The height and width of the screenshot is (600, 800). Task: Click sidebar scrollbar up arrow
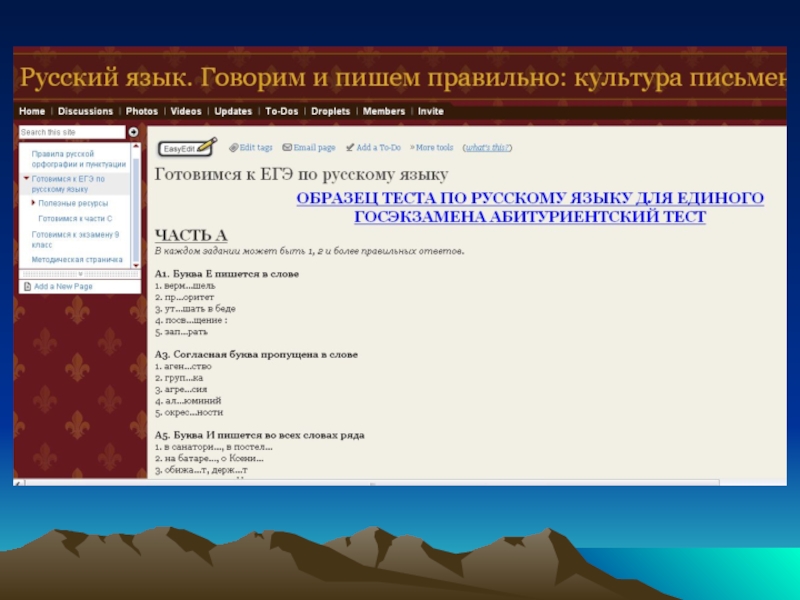(136, 147)
